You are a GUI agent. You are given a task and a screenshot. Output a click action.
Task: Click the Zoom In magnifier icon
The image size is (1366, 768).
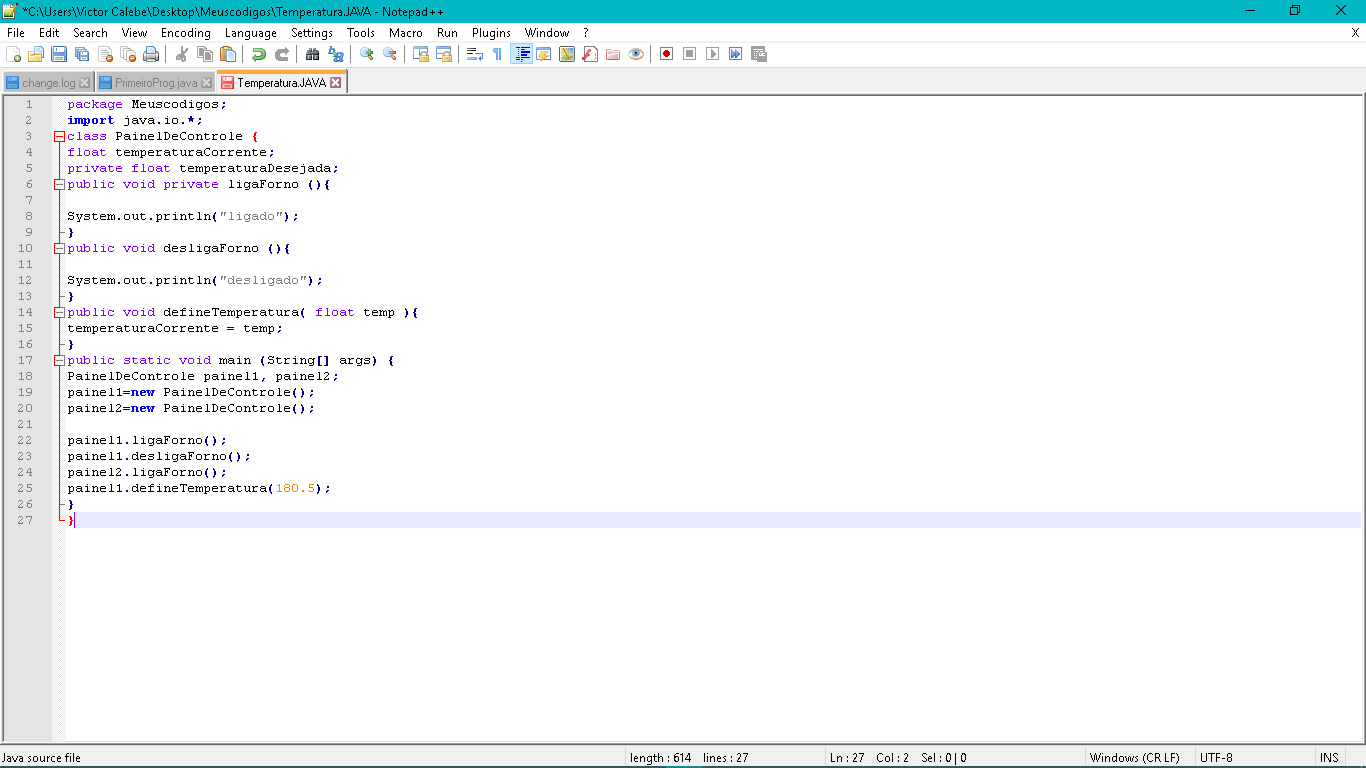point(367,54)
